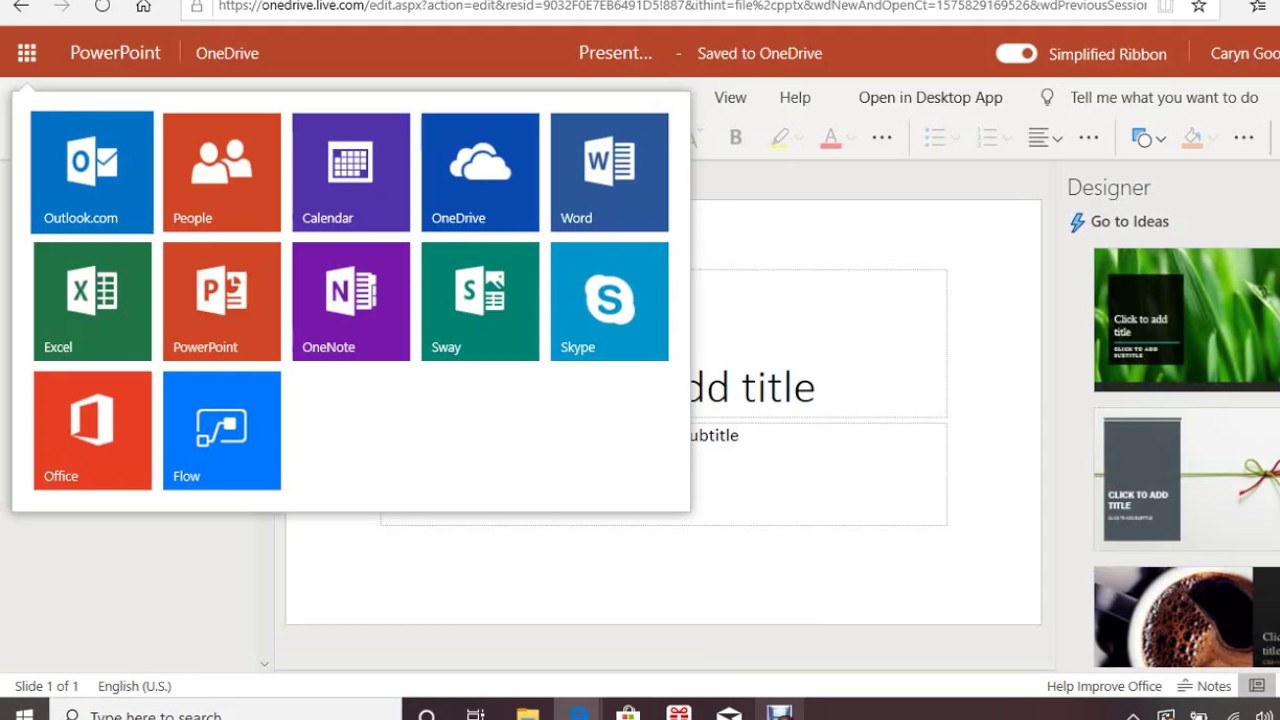Expand shape fill dropdown arrow

1212,138
